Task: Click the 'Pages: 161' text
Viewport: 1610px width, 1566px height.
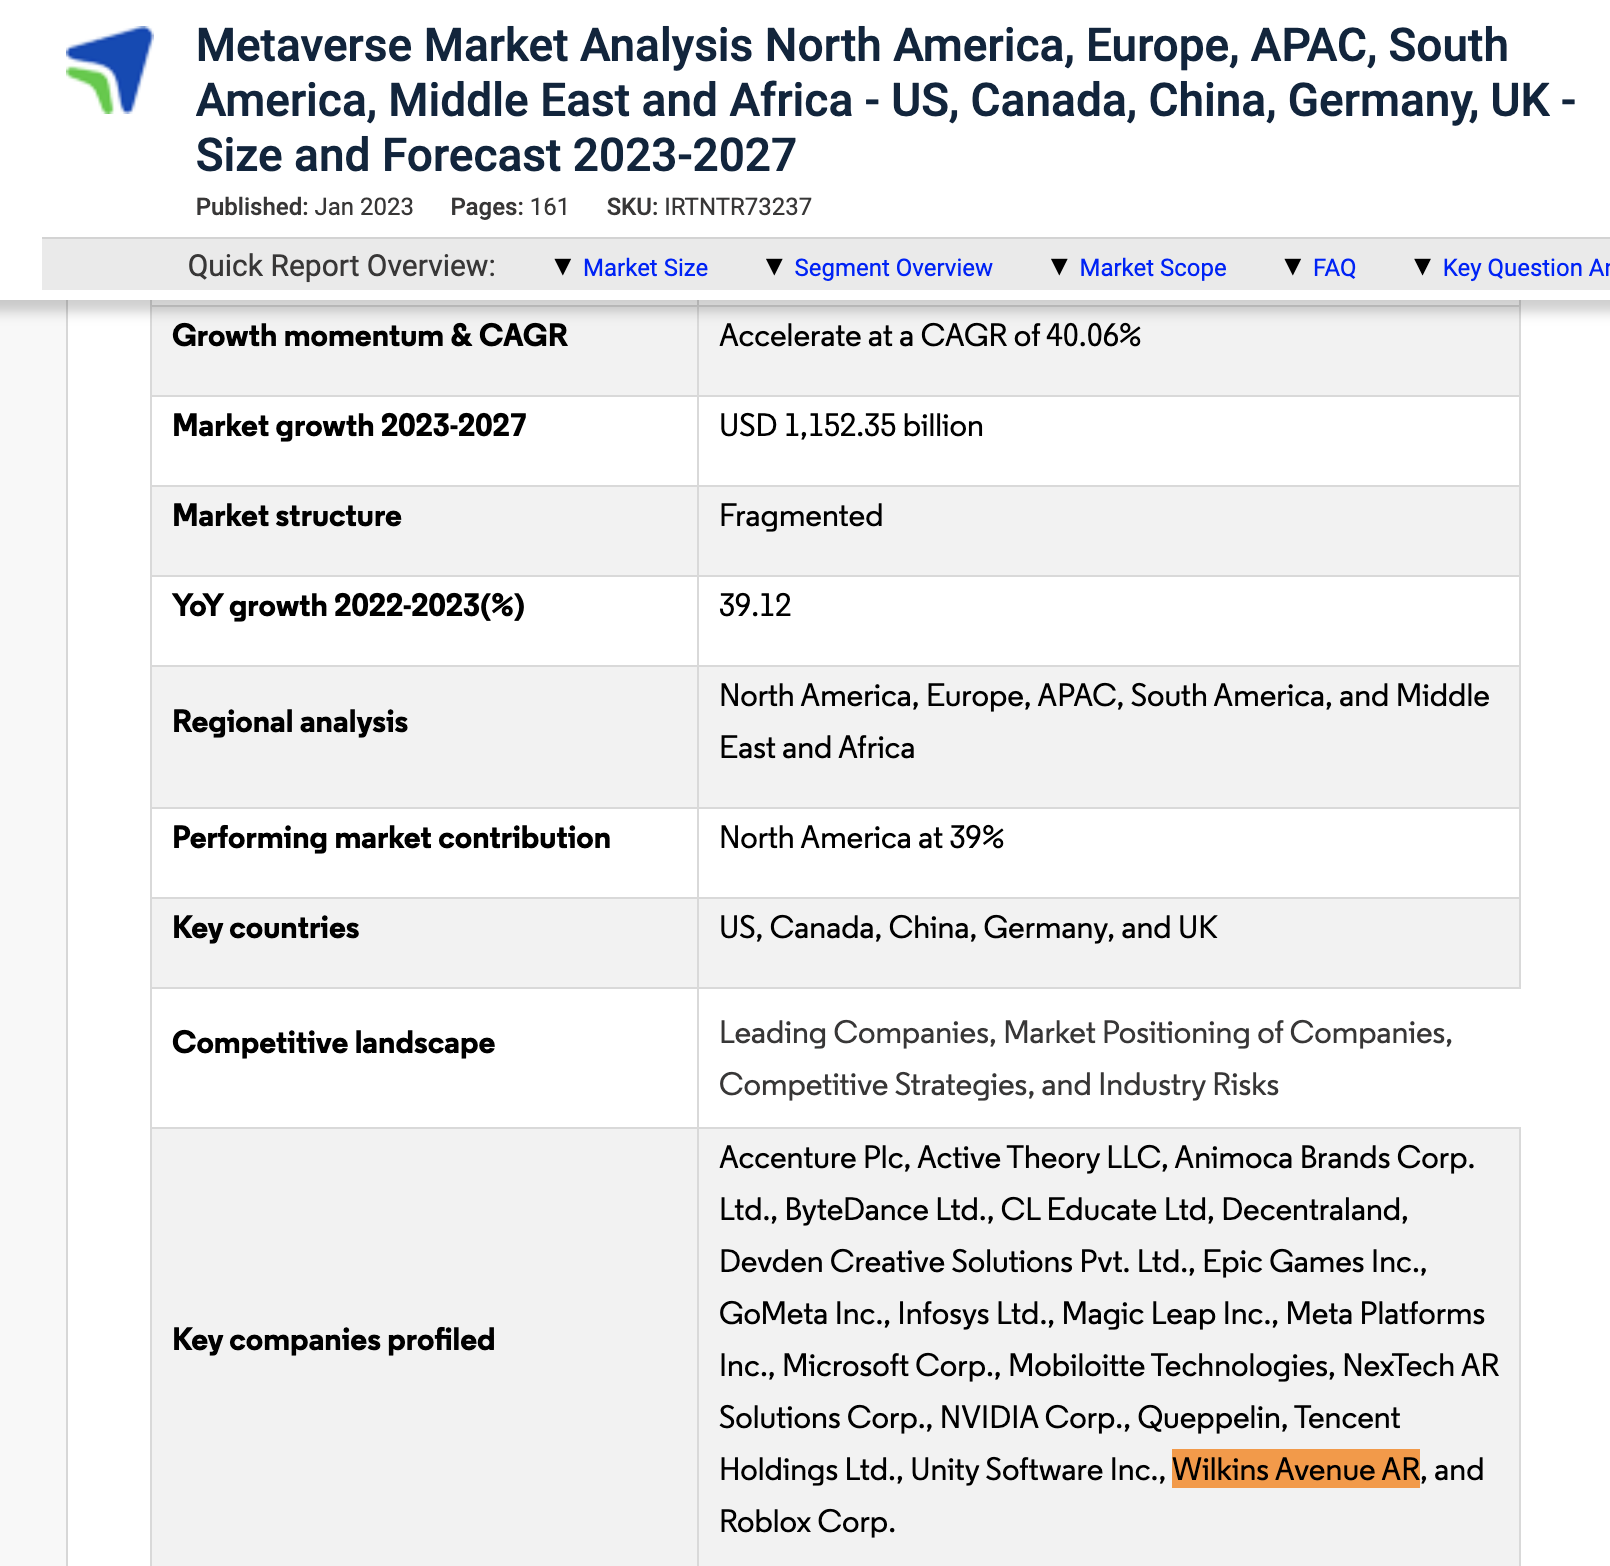Action: [509, 207]
